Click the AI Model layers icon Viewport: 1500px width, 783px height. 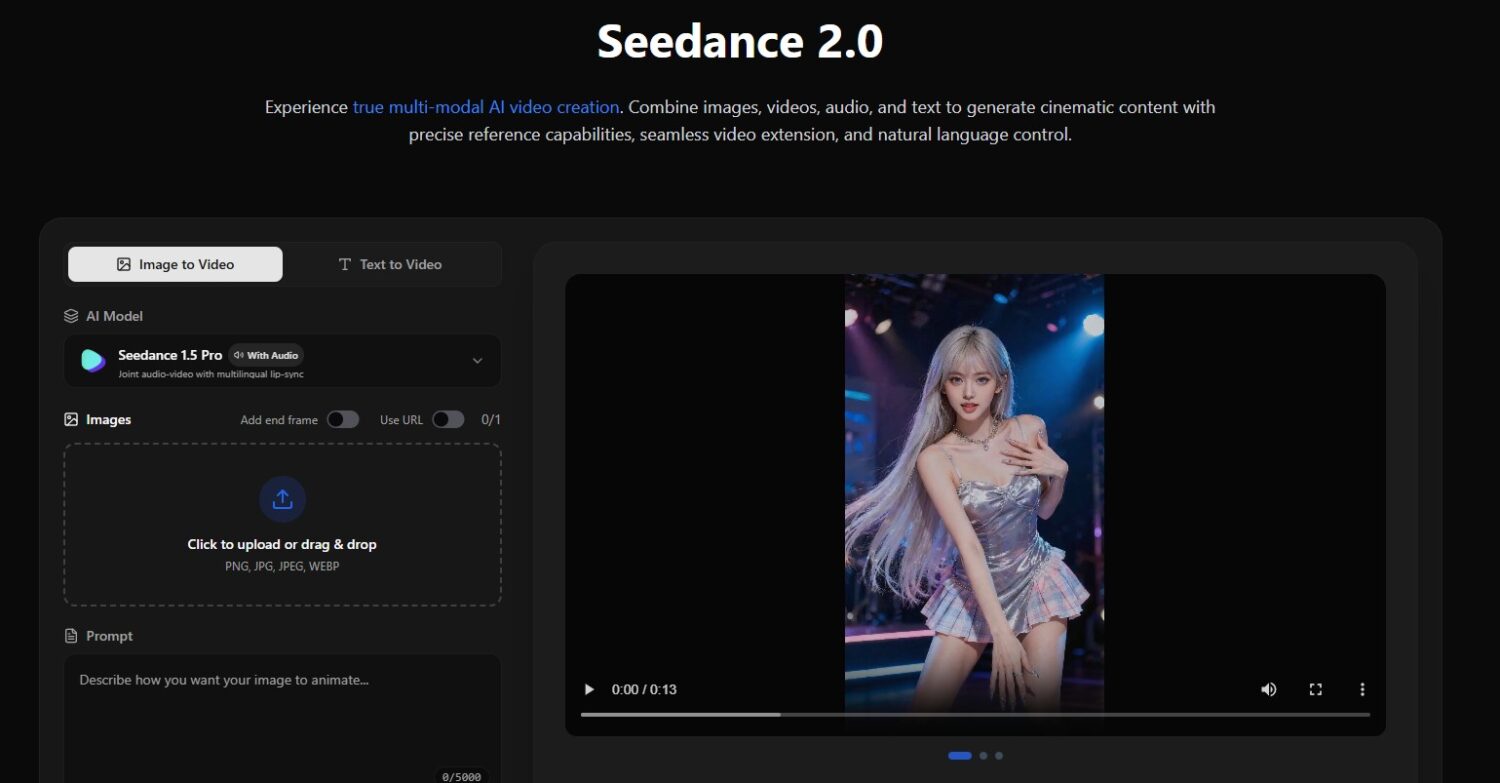pos(70,316)
